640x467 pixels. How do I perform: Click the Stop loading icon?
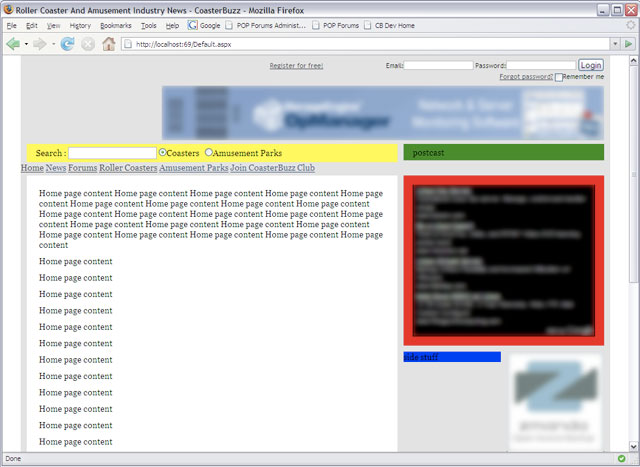click(88, 44)
